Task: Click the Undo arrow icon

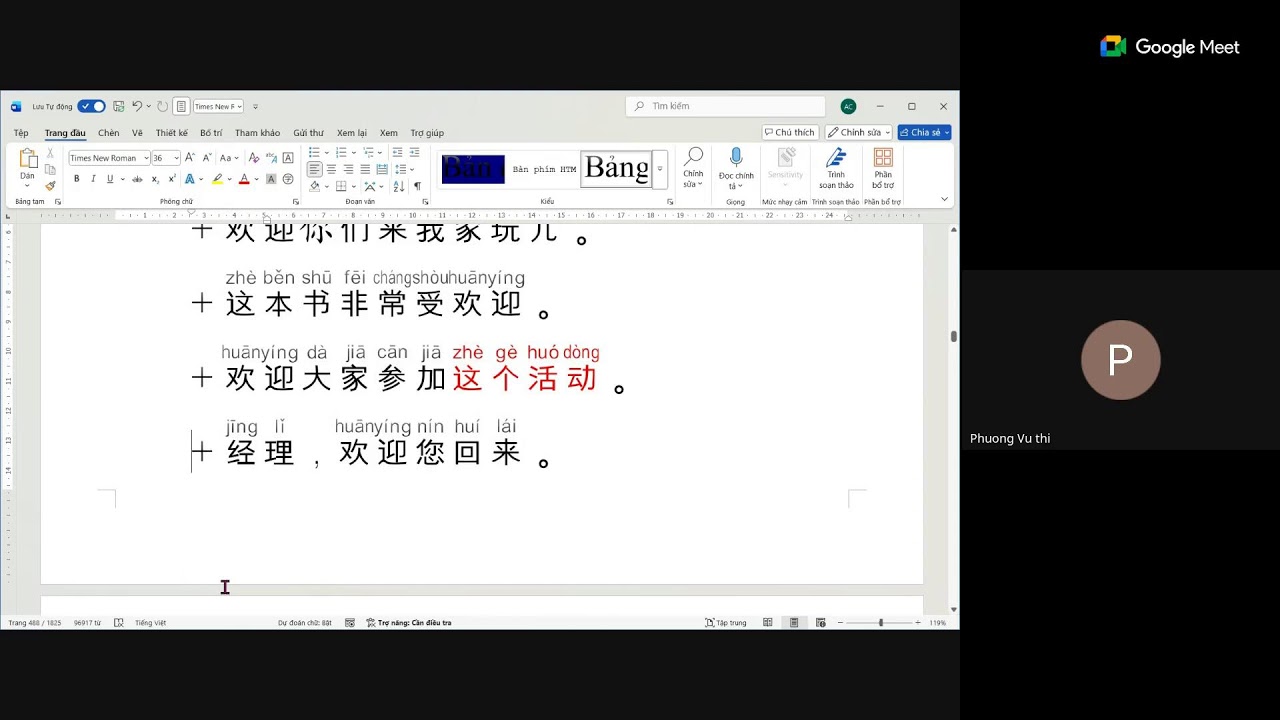Action: (137, 106)
